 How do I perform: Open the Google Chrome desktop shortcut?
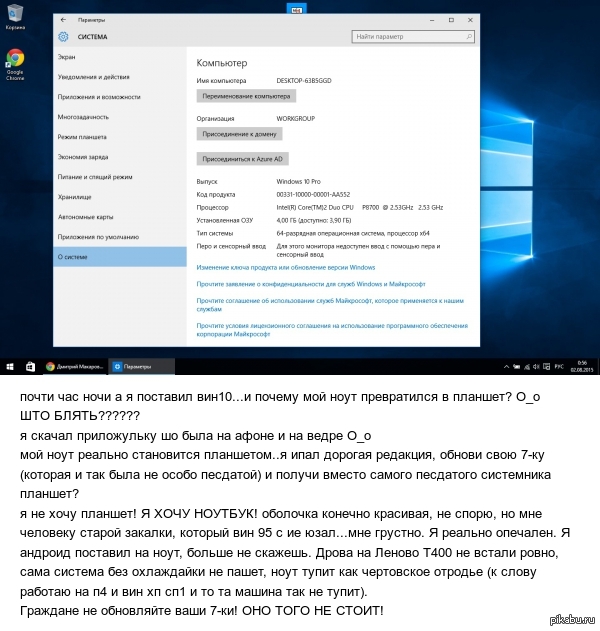tap(15, 64)
